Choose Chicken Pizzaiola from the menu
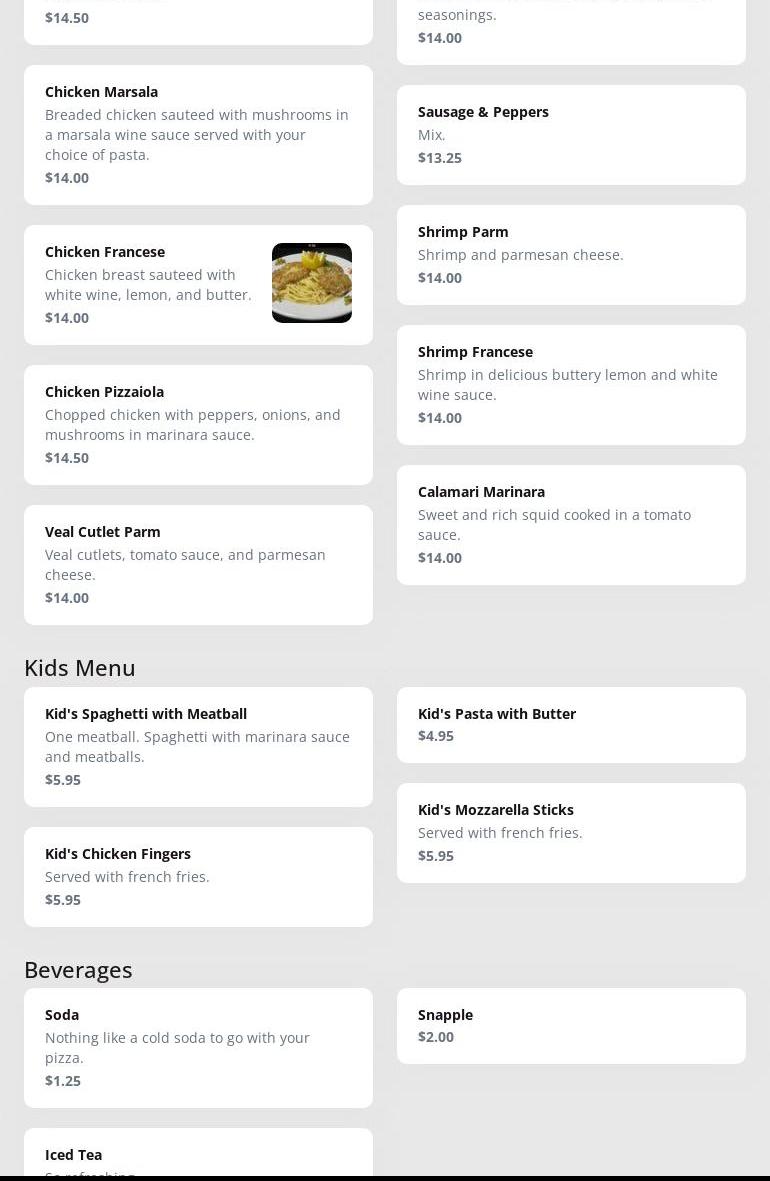The width and height of the screenshot is (770, 1181). tap(198, 425)
